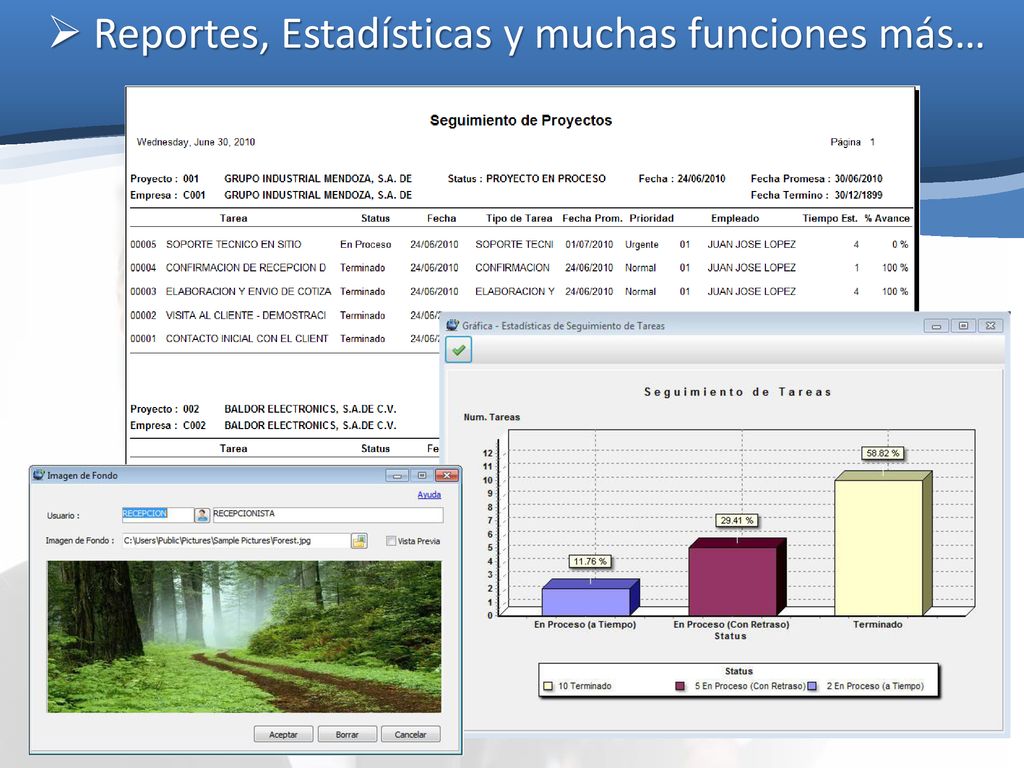Click the yellow Terminado legend swatch
The height and width of the screenshot is (768, 1024).
548,686
